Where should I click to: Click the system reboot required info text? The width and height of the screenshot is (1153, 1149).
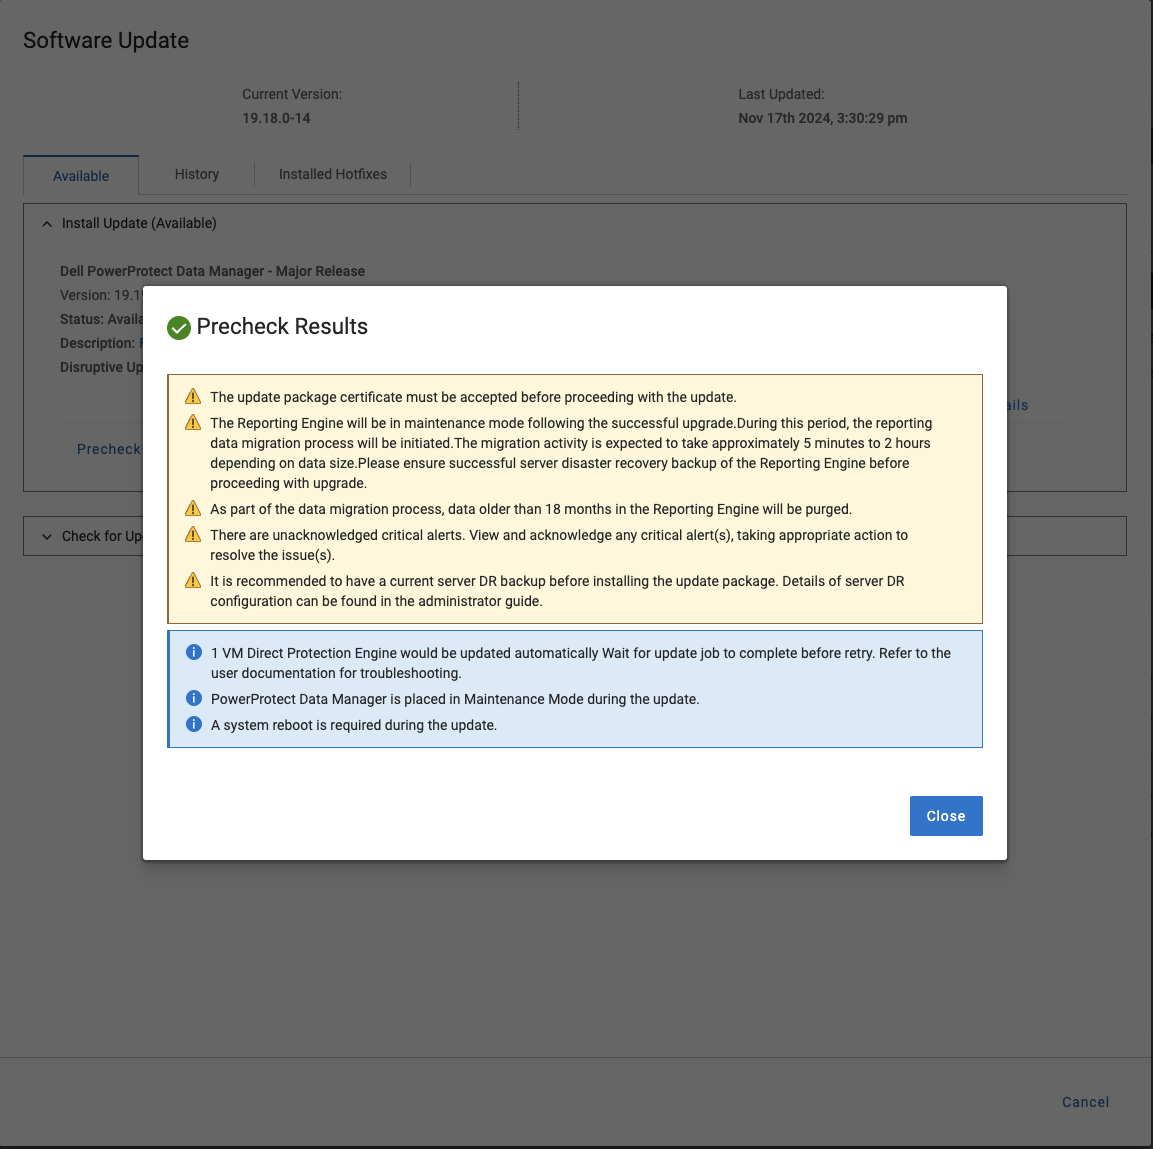(354, 725)
